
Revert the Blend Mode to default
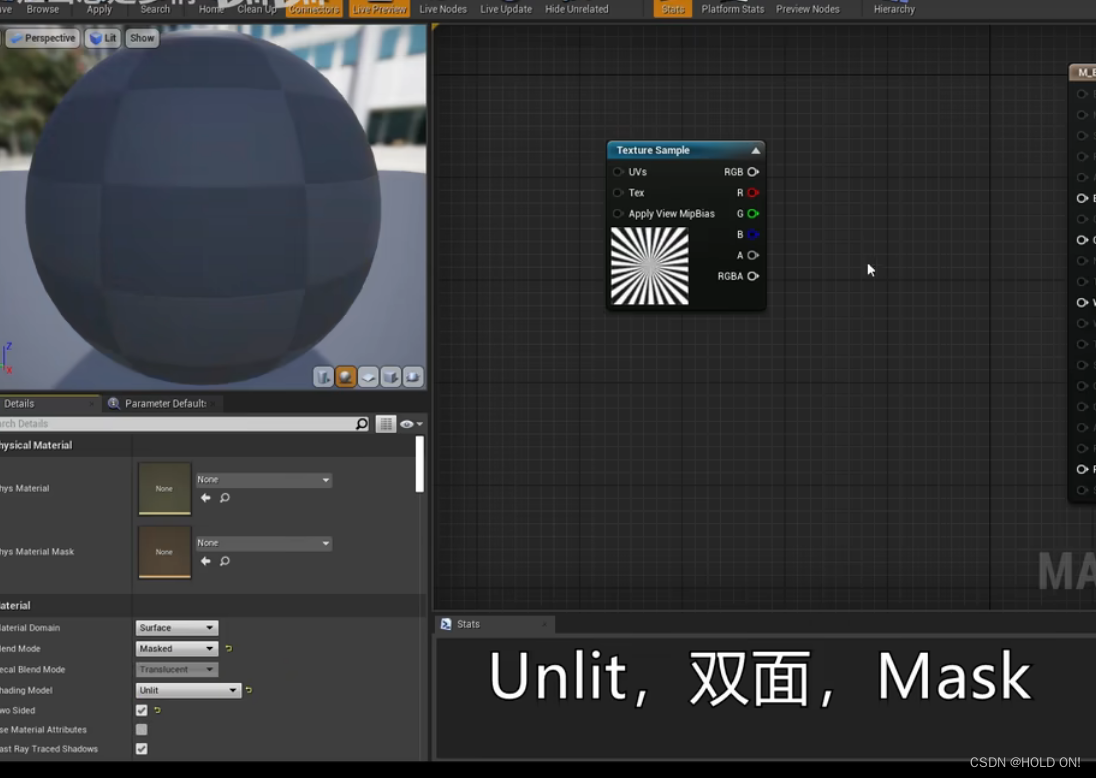click(x=227, y=648)
